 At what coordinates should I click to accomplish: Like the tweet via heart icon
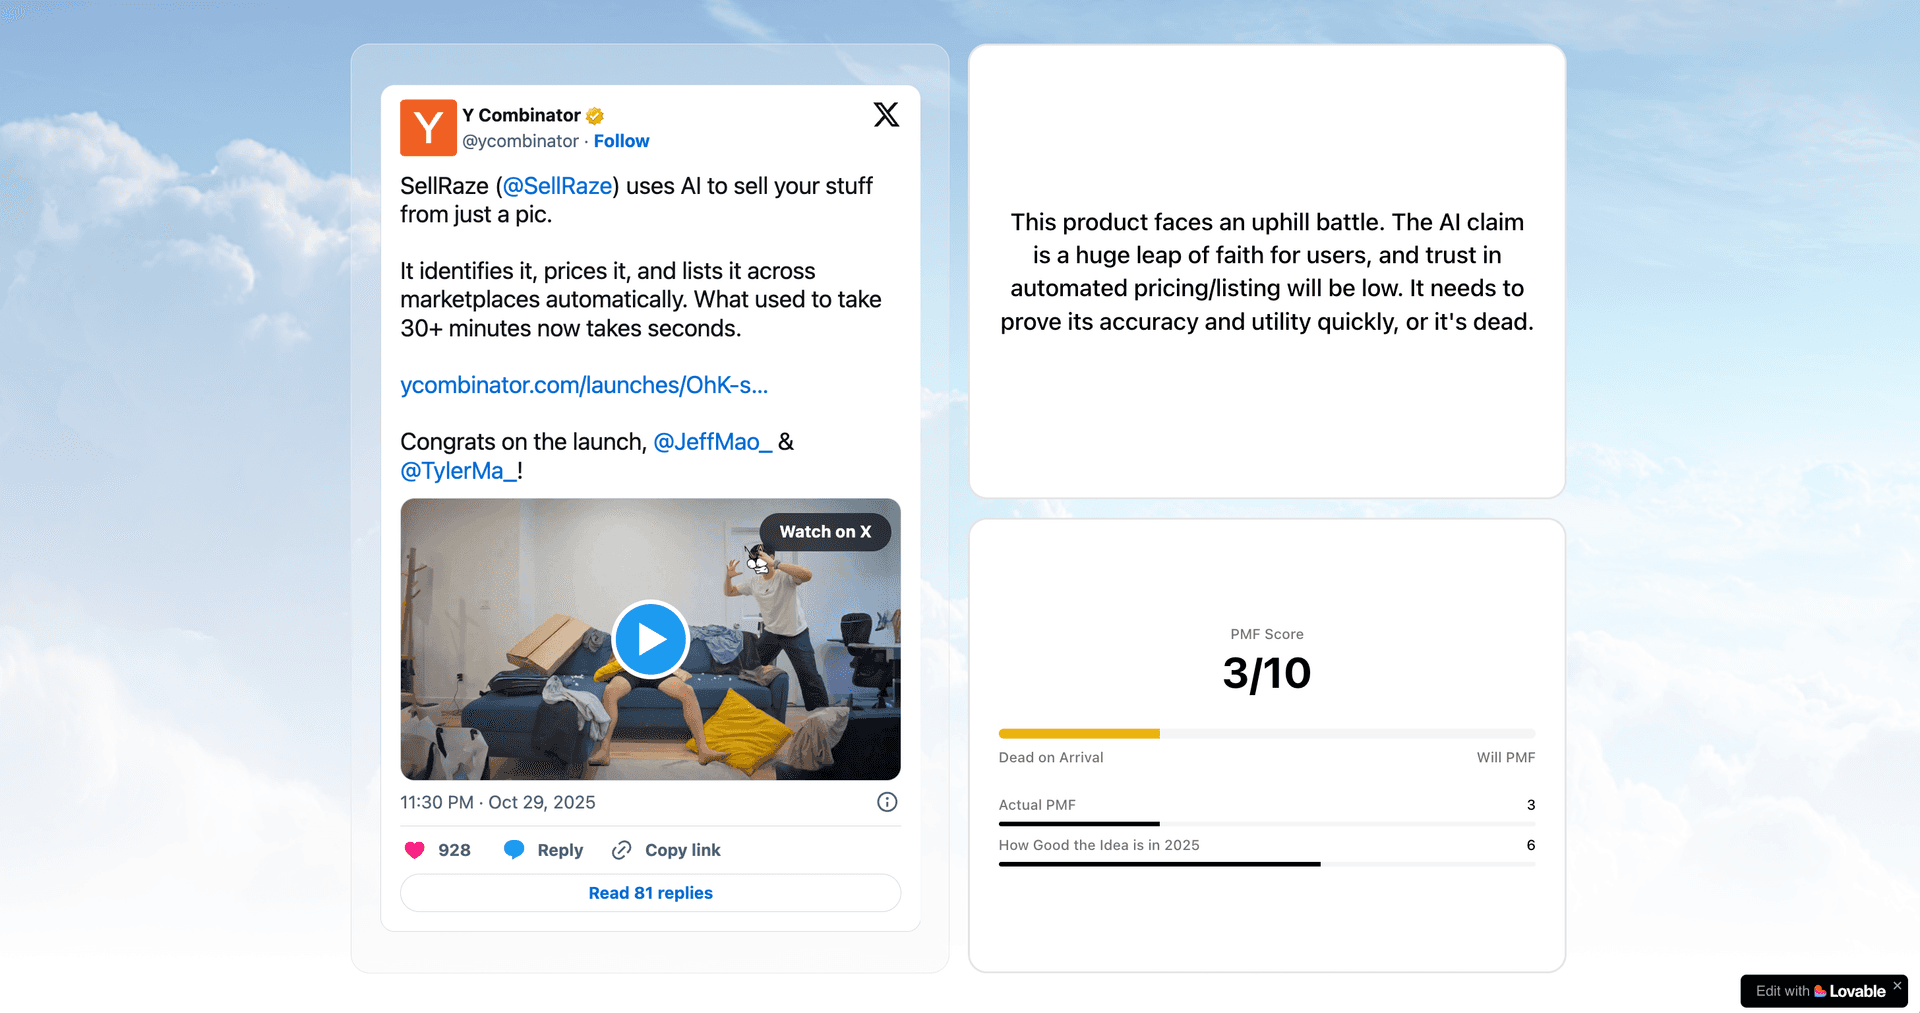click(x=413, y=849)
